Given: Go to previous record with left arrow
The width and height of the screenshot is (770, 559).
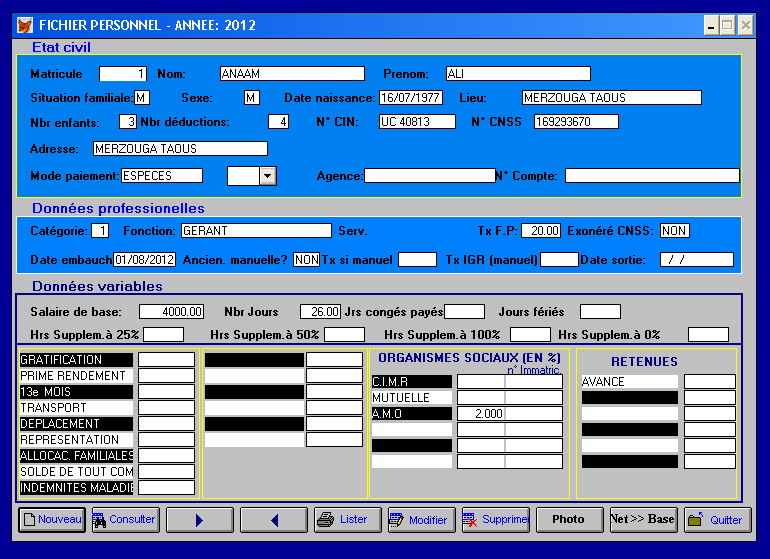Looking at the screenshot, I should point(274,520).
